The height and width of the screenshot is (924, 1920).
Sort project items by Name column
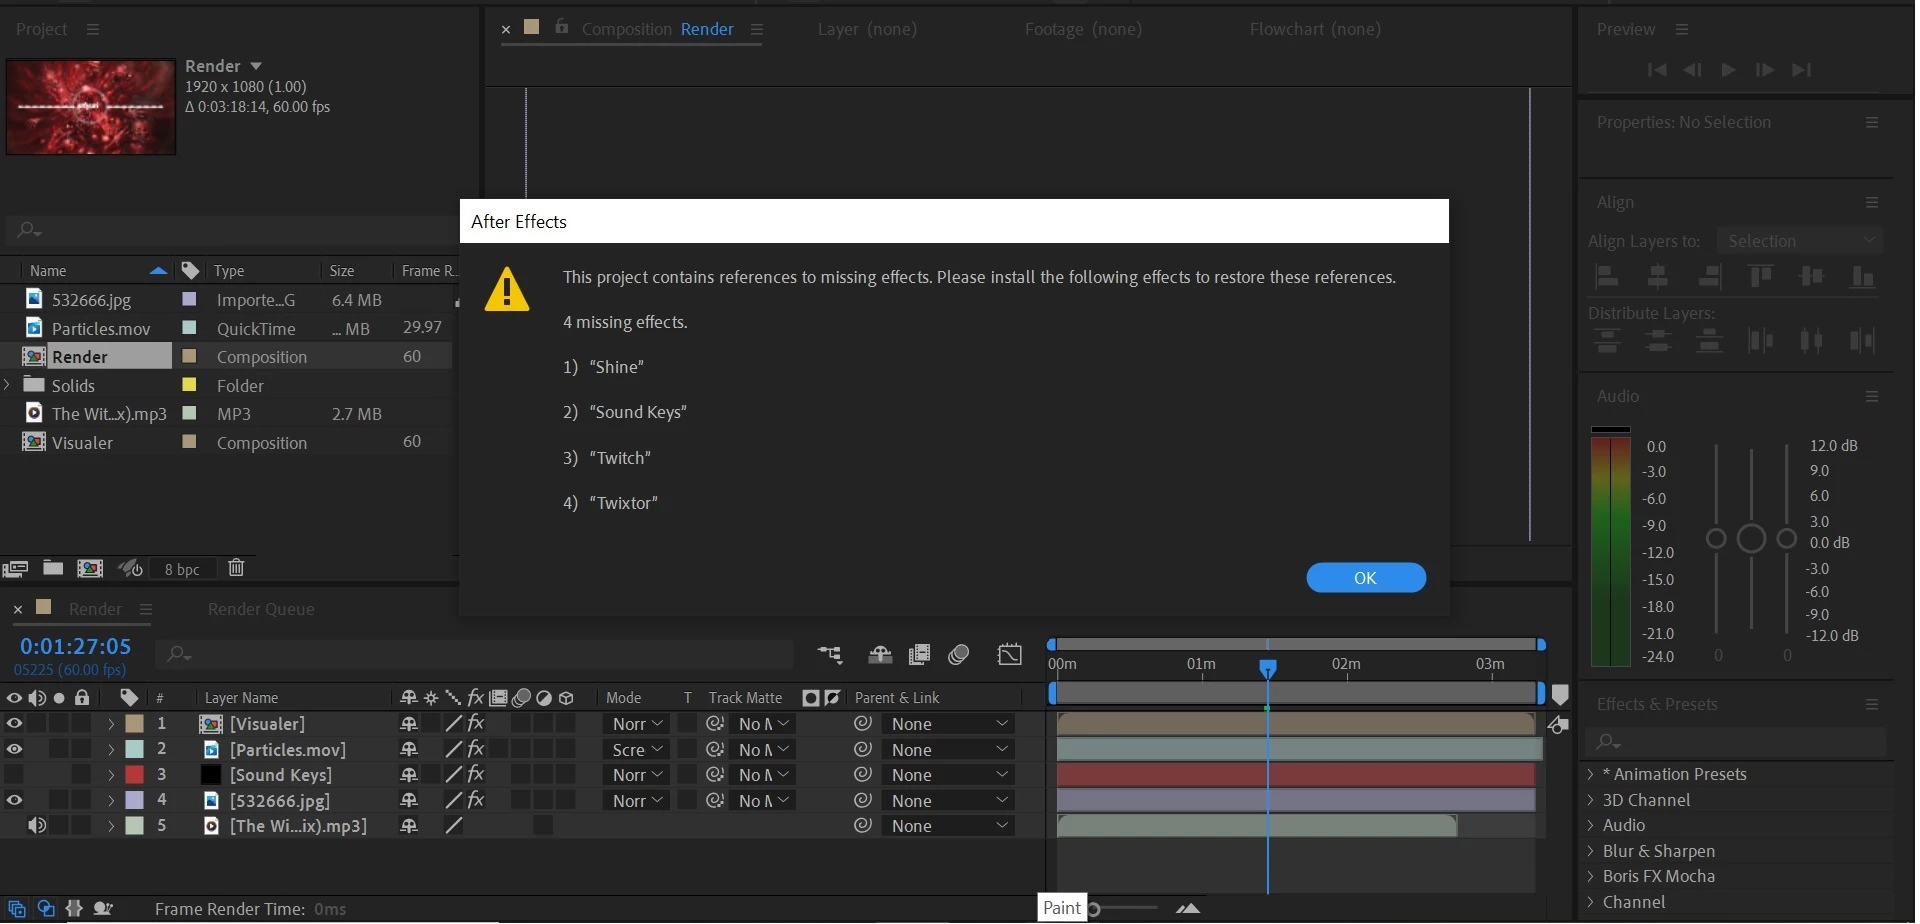(x=48, y=271)
